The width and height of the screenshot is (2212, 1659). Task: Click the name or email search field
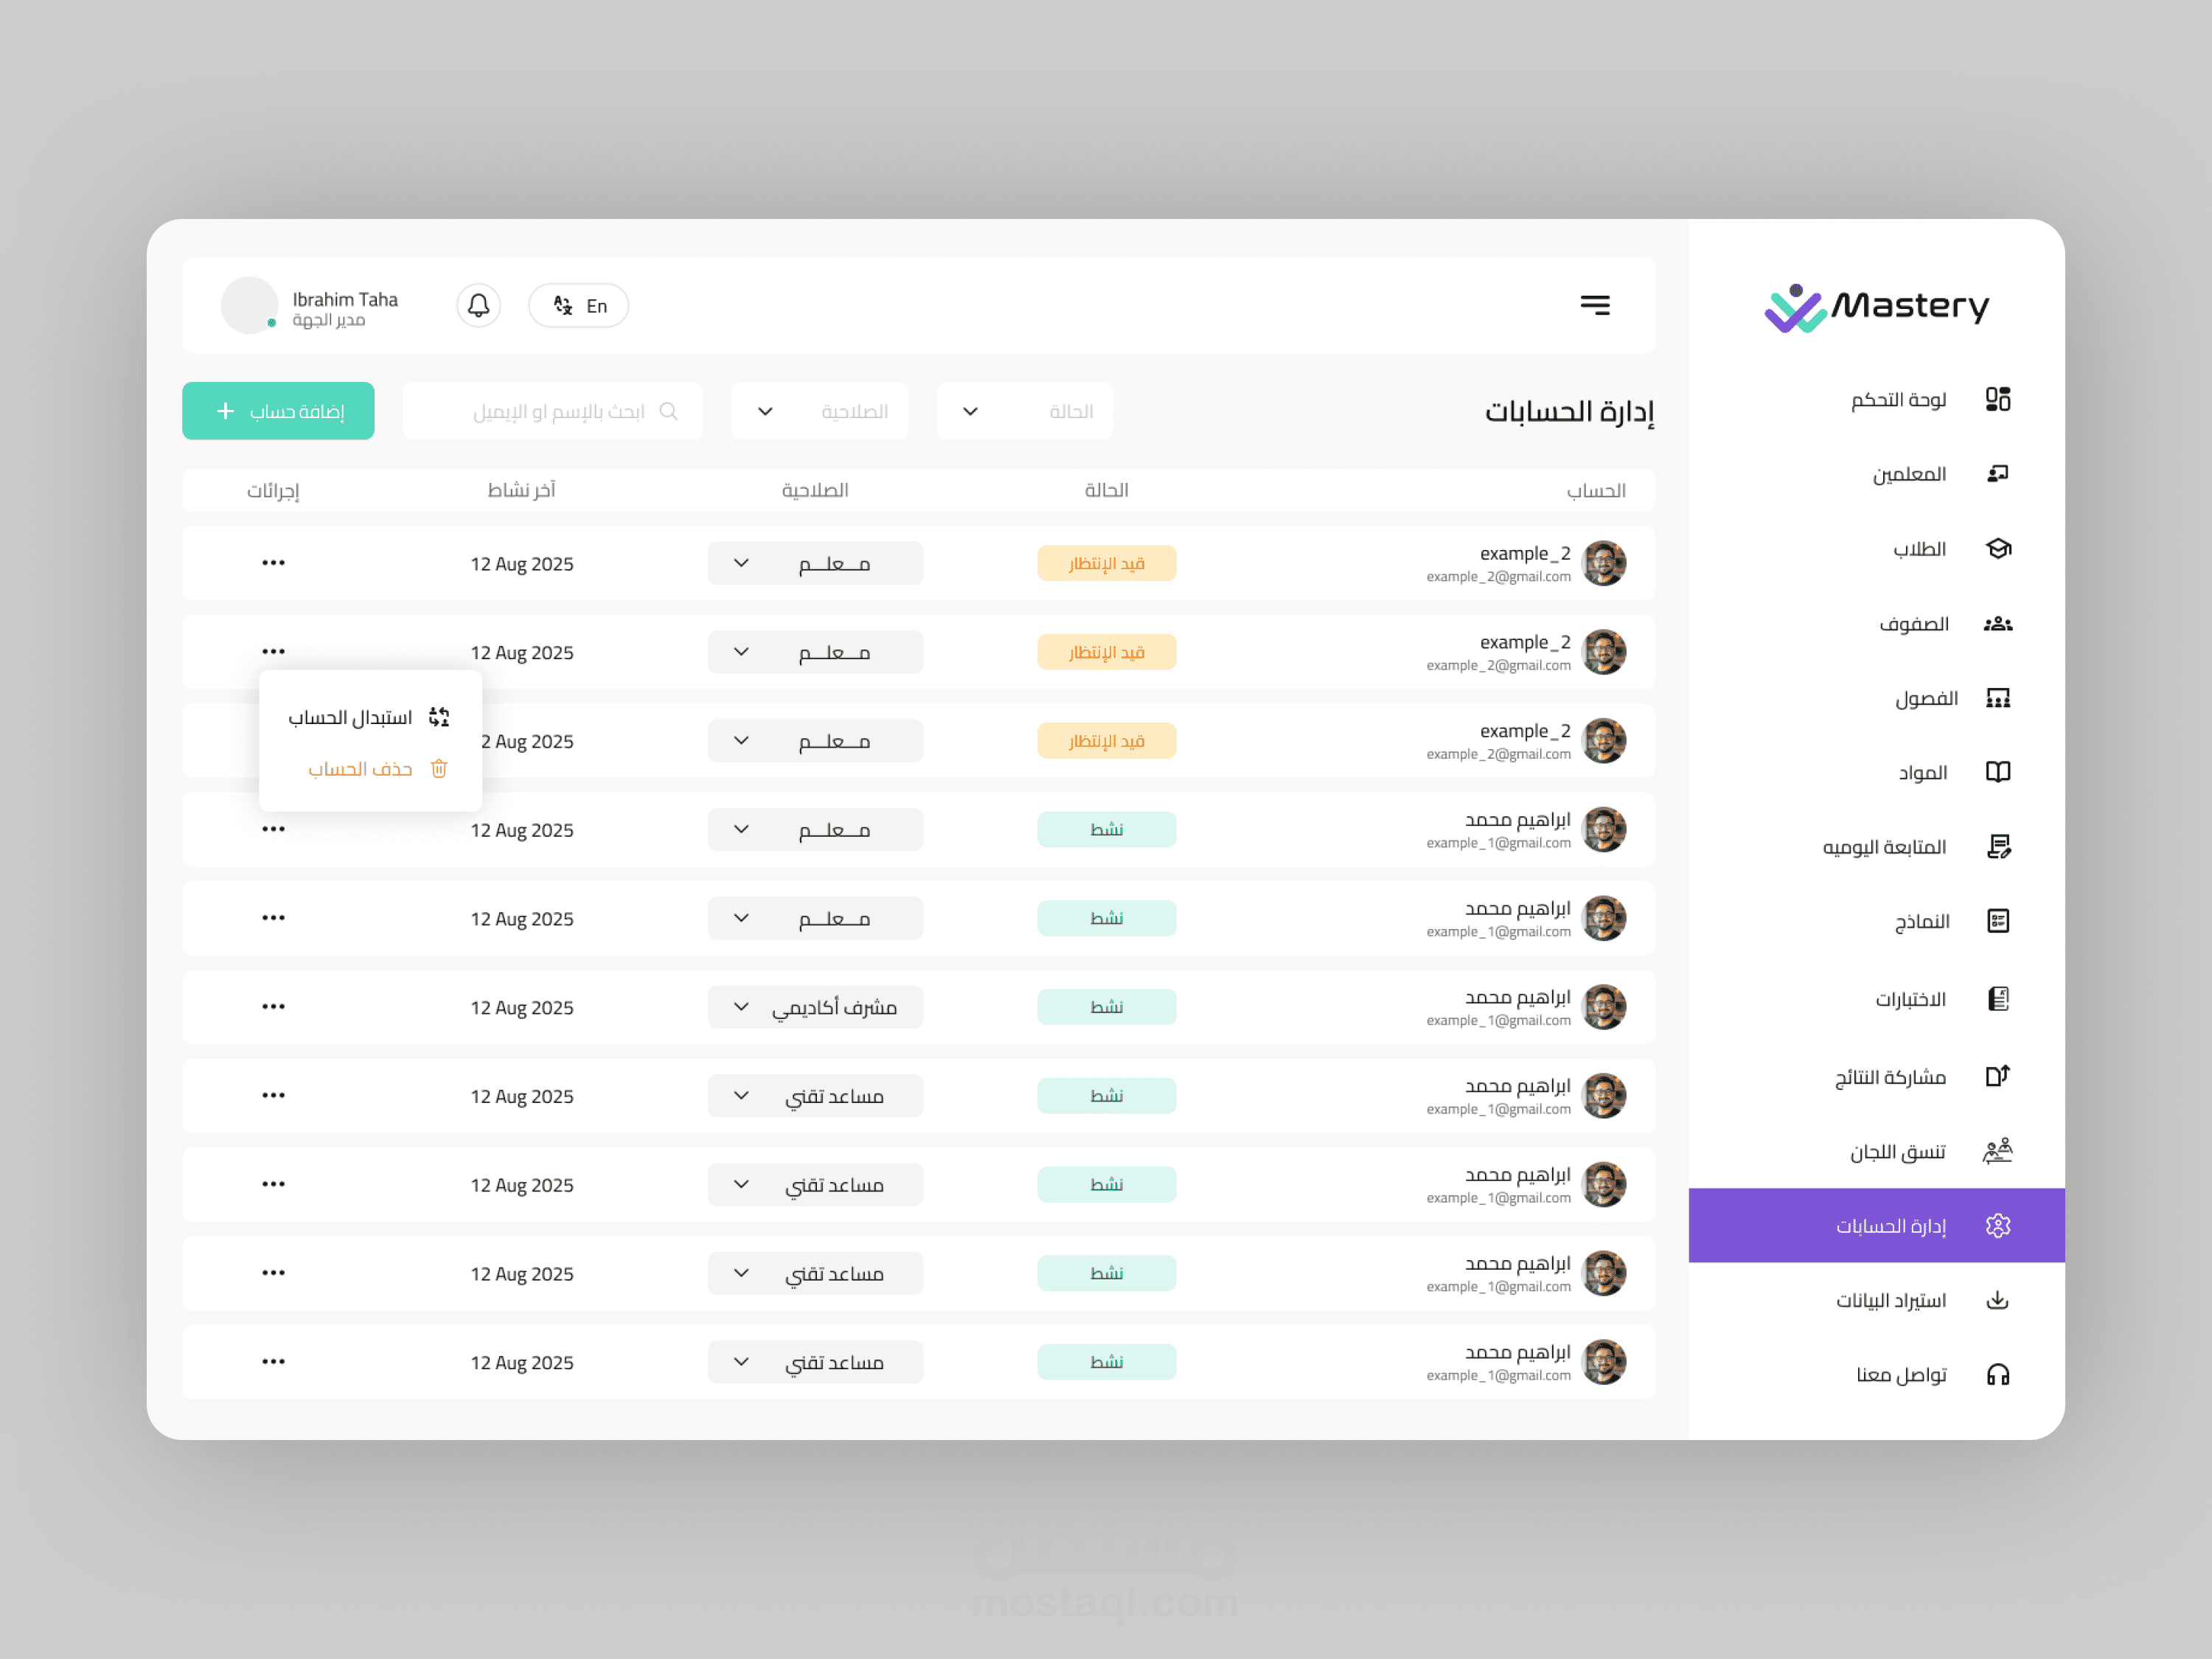[553, 411]
